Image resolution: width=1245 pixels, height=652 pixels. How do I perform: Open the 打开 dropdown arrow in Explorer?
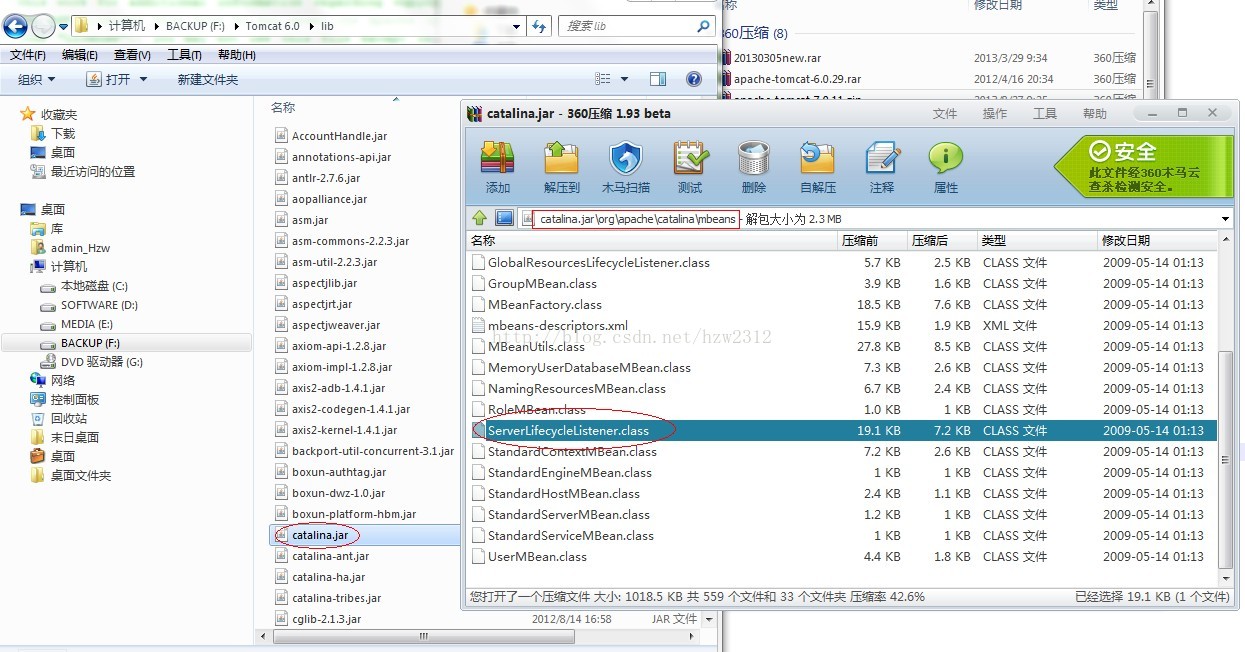(x=143, y=79)
